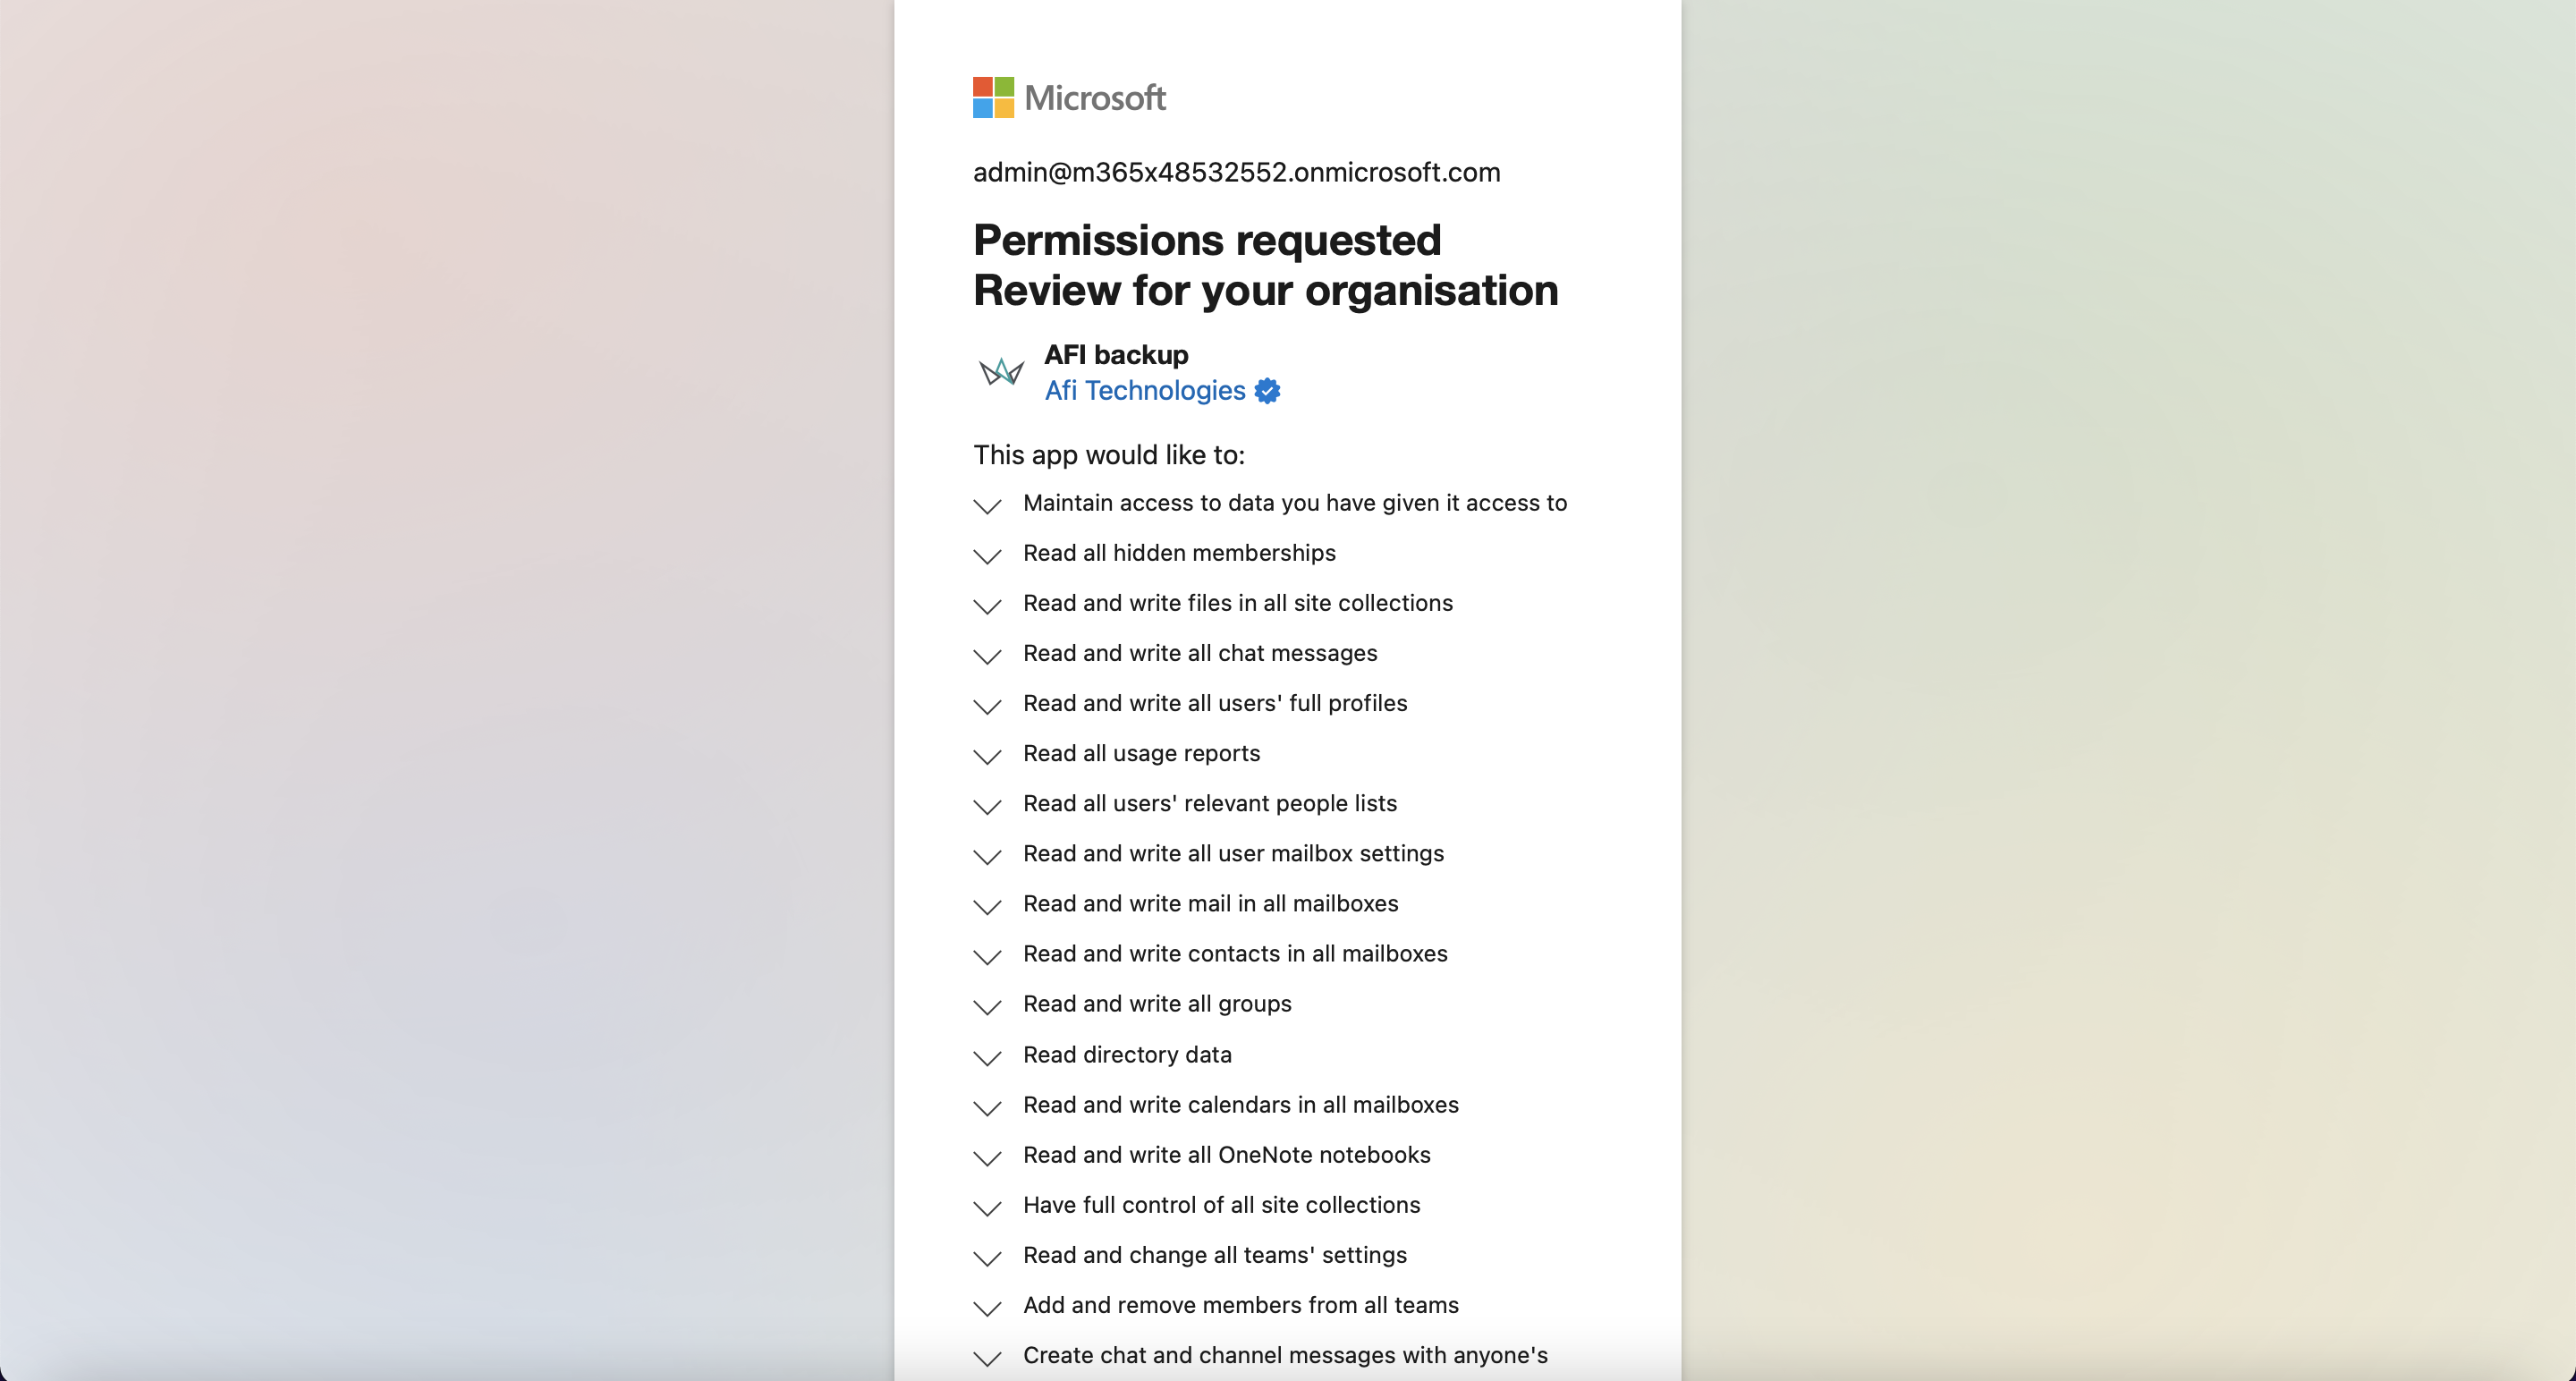
Task: Expand the 'Read and write all chat messages' chevron
Action: point(987,656)
